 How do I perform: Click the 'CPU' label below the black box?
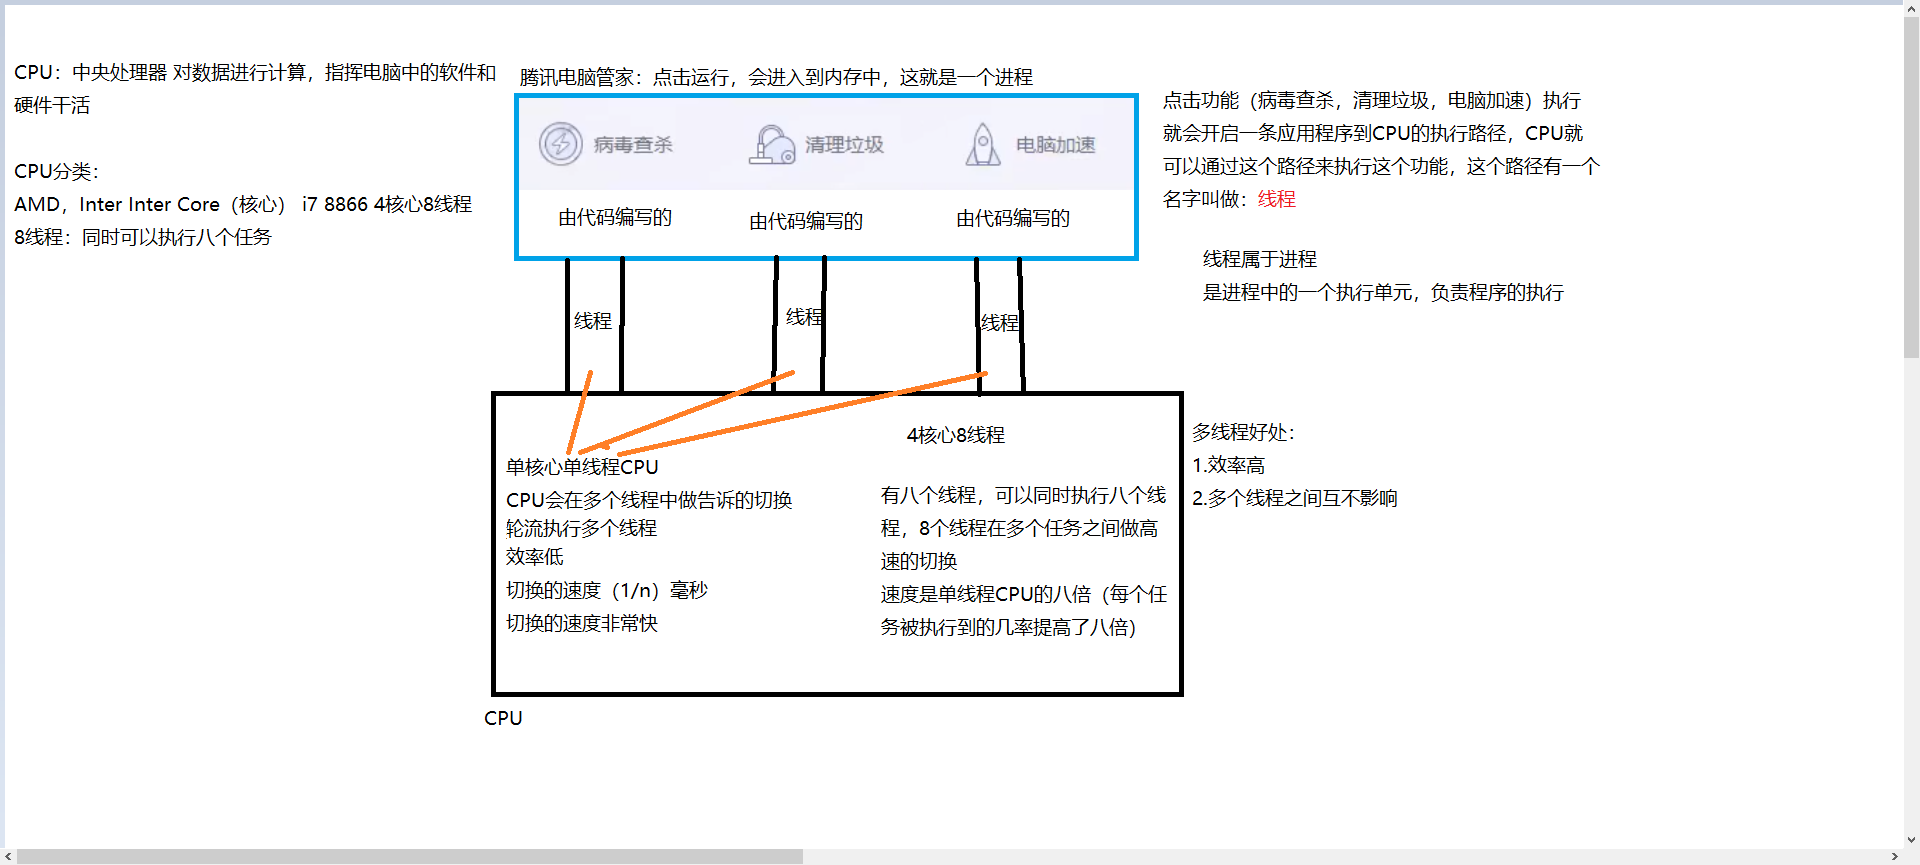(503, 718)
